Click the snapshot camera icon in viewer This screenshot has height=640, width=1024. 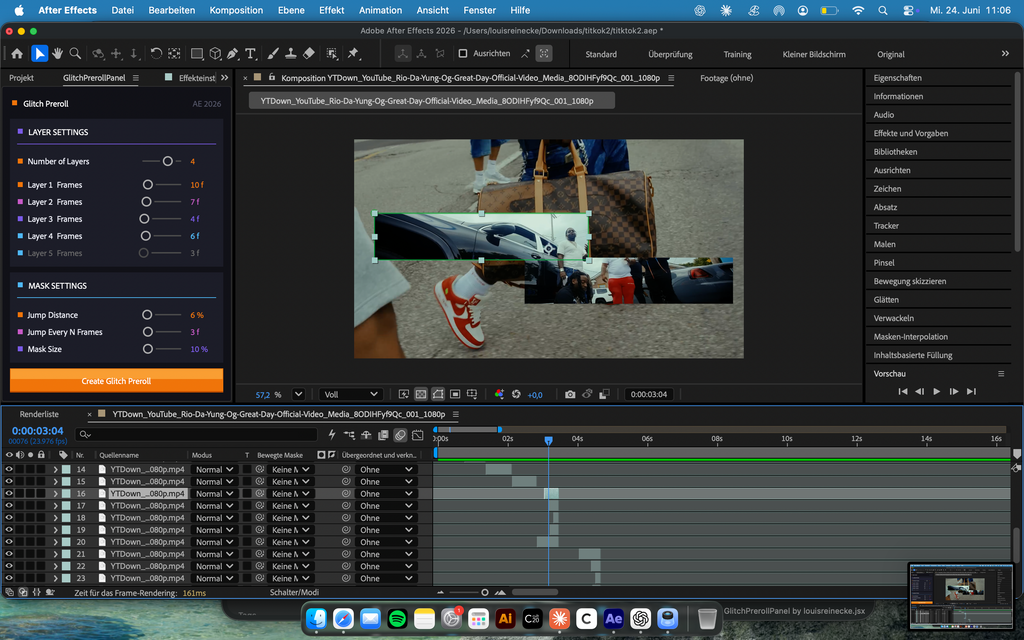(x=570, y=394)
